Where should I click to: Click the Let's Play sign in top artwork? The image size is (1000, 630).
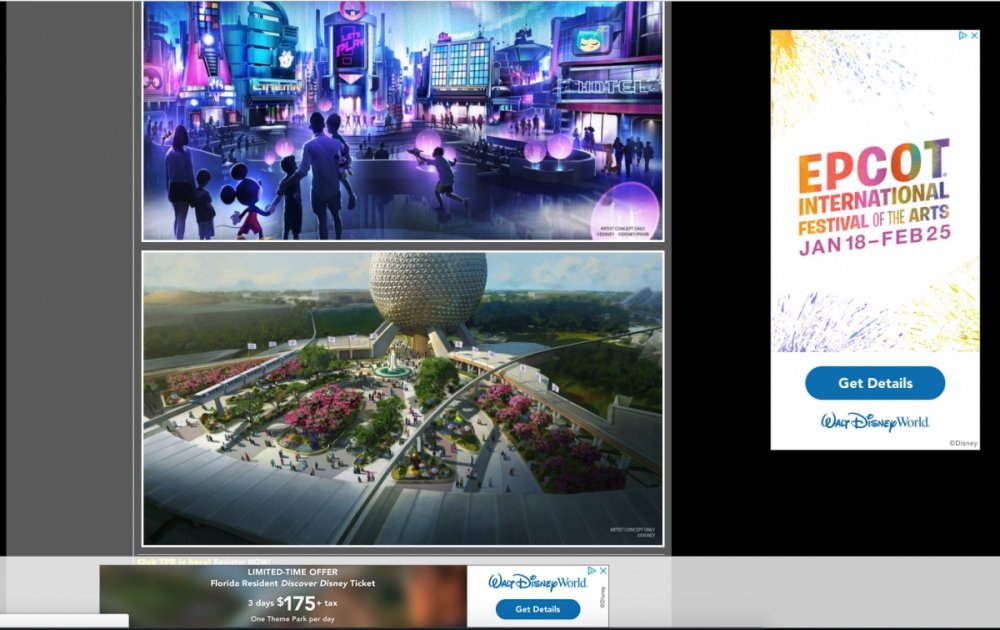349,46
